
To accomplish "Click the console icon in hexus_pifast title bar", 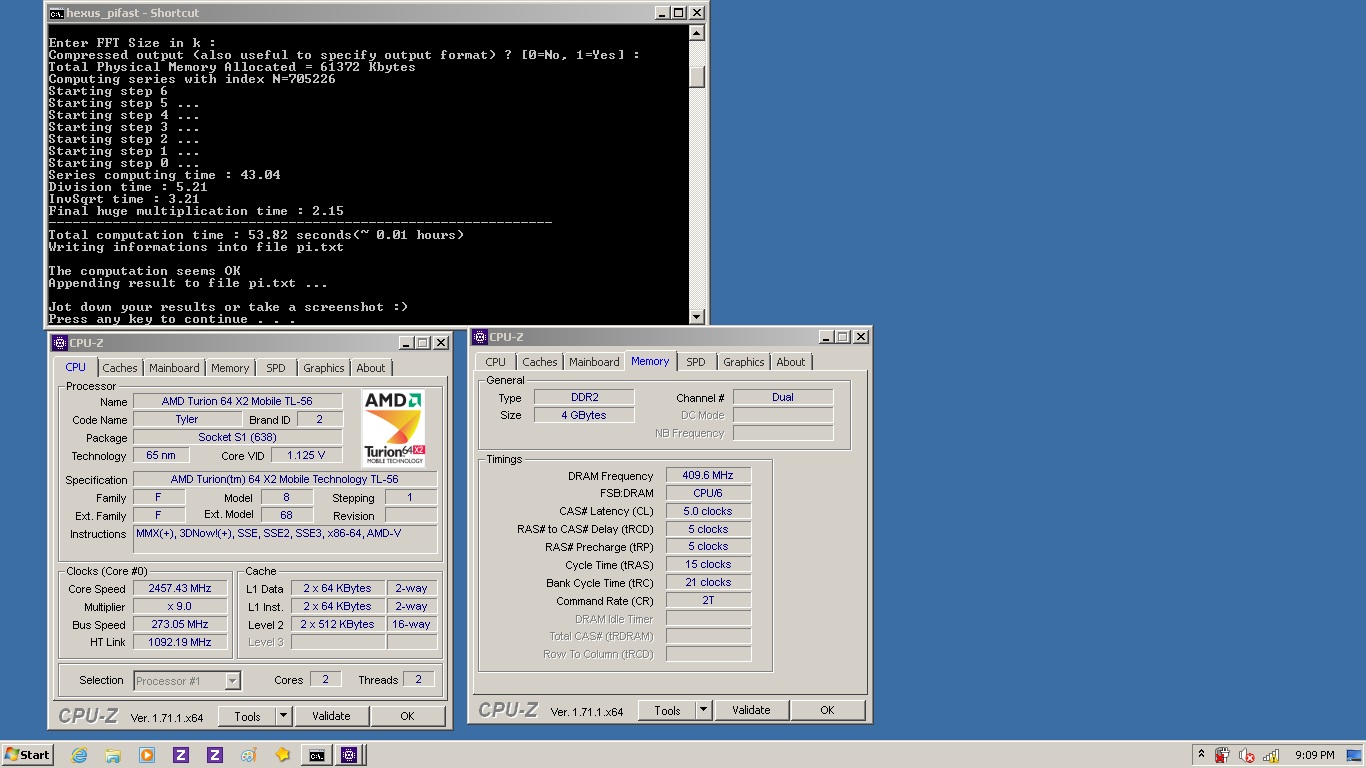I will tap(57, 13).
